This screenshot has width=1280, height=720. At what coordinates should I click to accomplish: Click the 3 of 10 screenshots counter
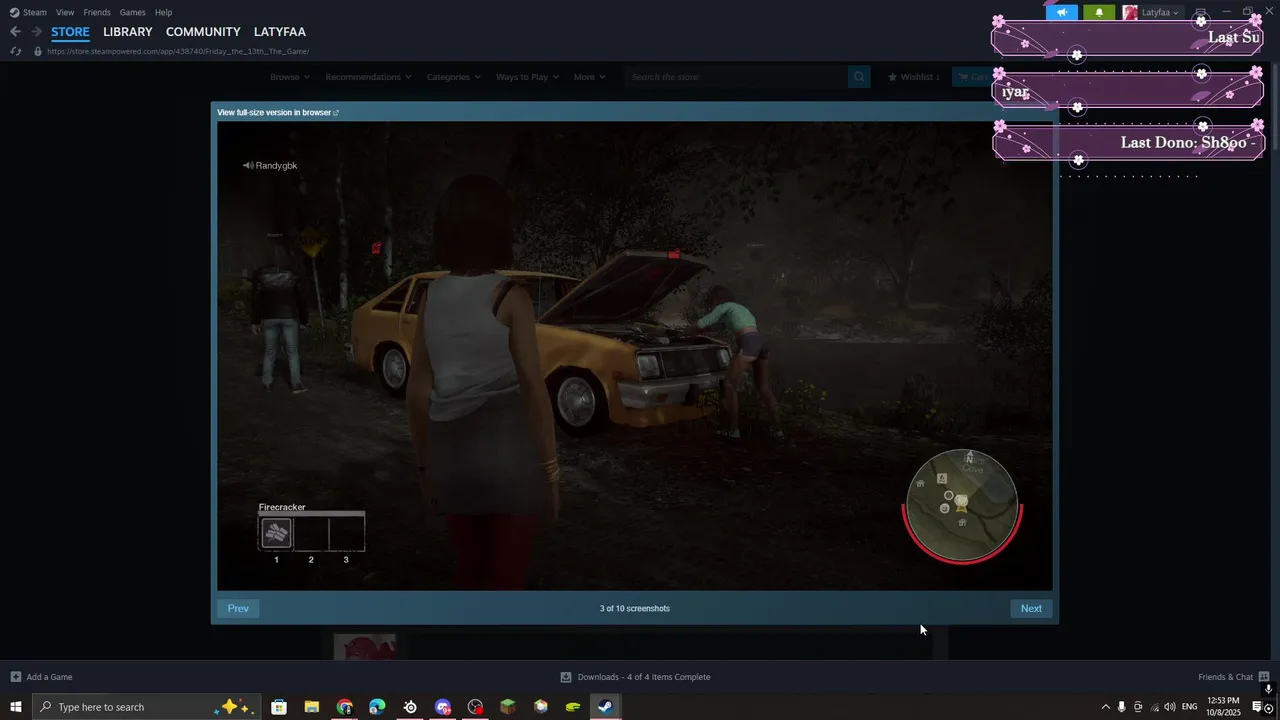tap(635, 608)
